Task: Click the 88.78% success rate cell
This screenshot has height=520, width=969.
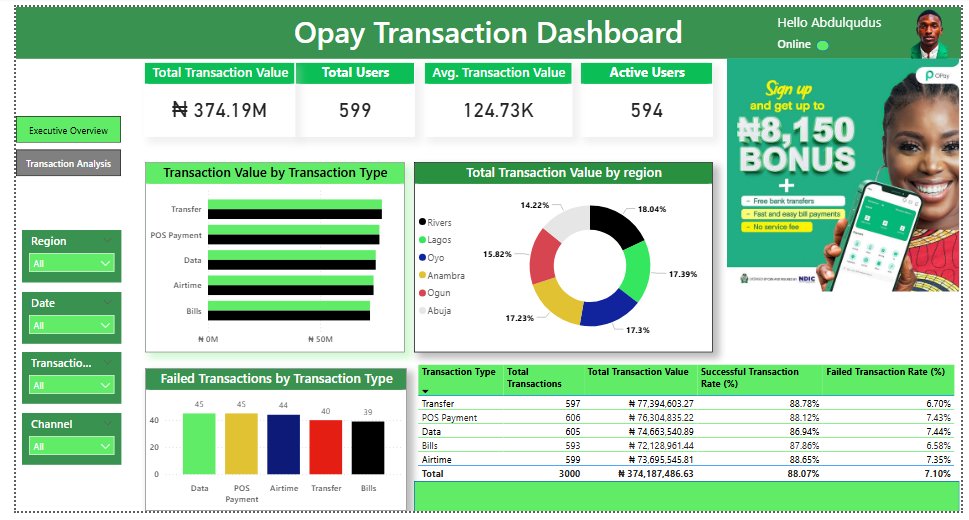Action: (804, 404)
